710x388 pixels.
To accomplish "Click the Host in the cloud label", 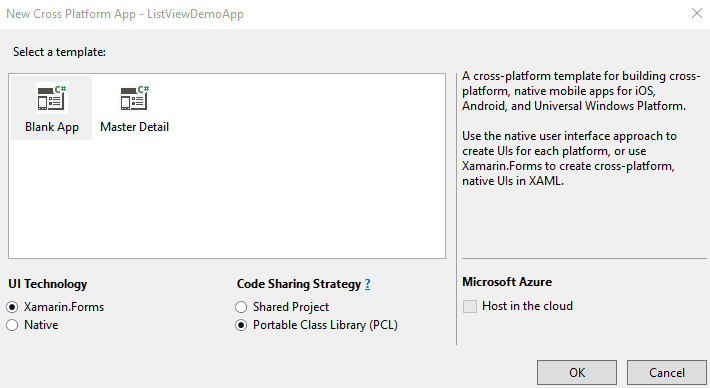I will tap(528, 306).
